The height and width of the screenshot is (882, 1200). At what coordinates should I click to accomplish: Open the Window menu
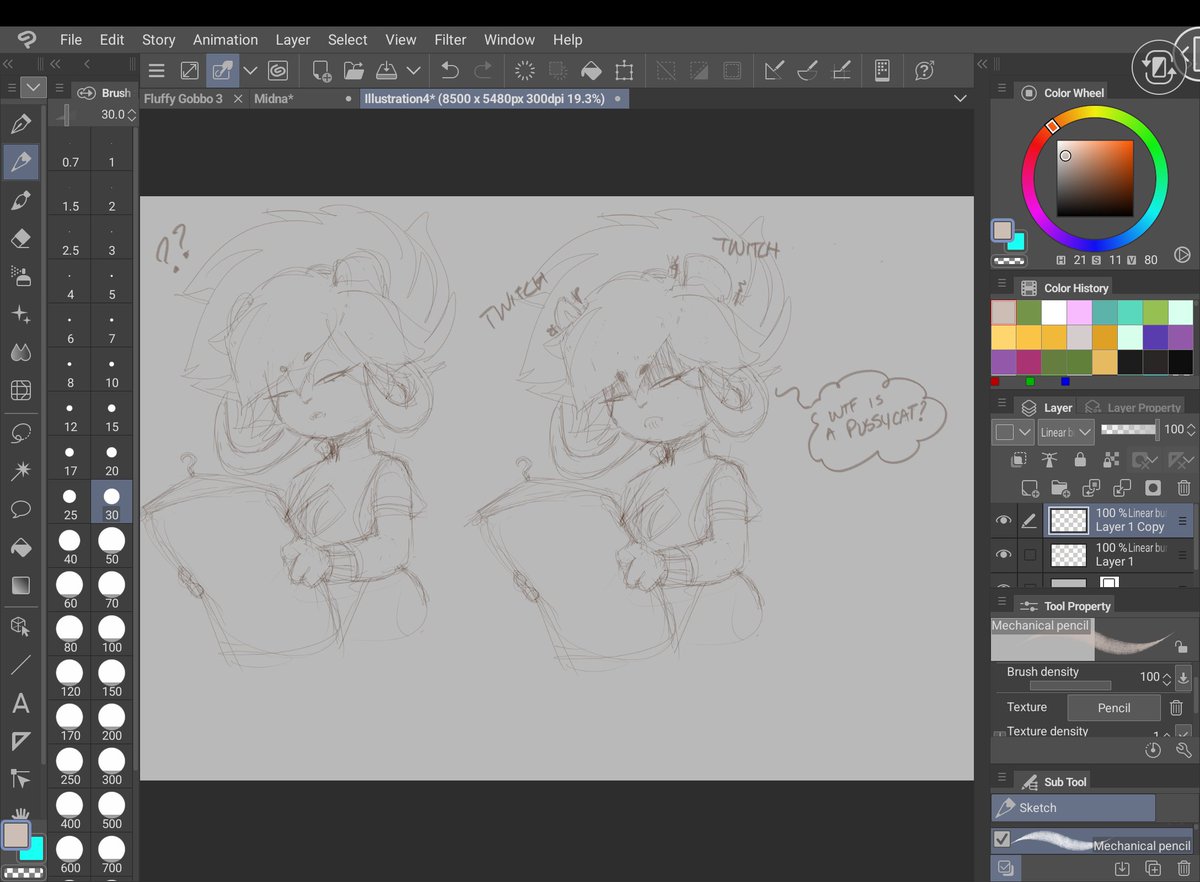pyautogui.click(x=509, y=39)
